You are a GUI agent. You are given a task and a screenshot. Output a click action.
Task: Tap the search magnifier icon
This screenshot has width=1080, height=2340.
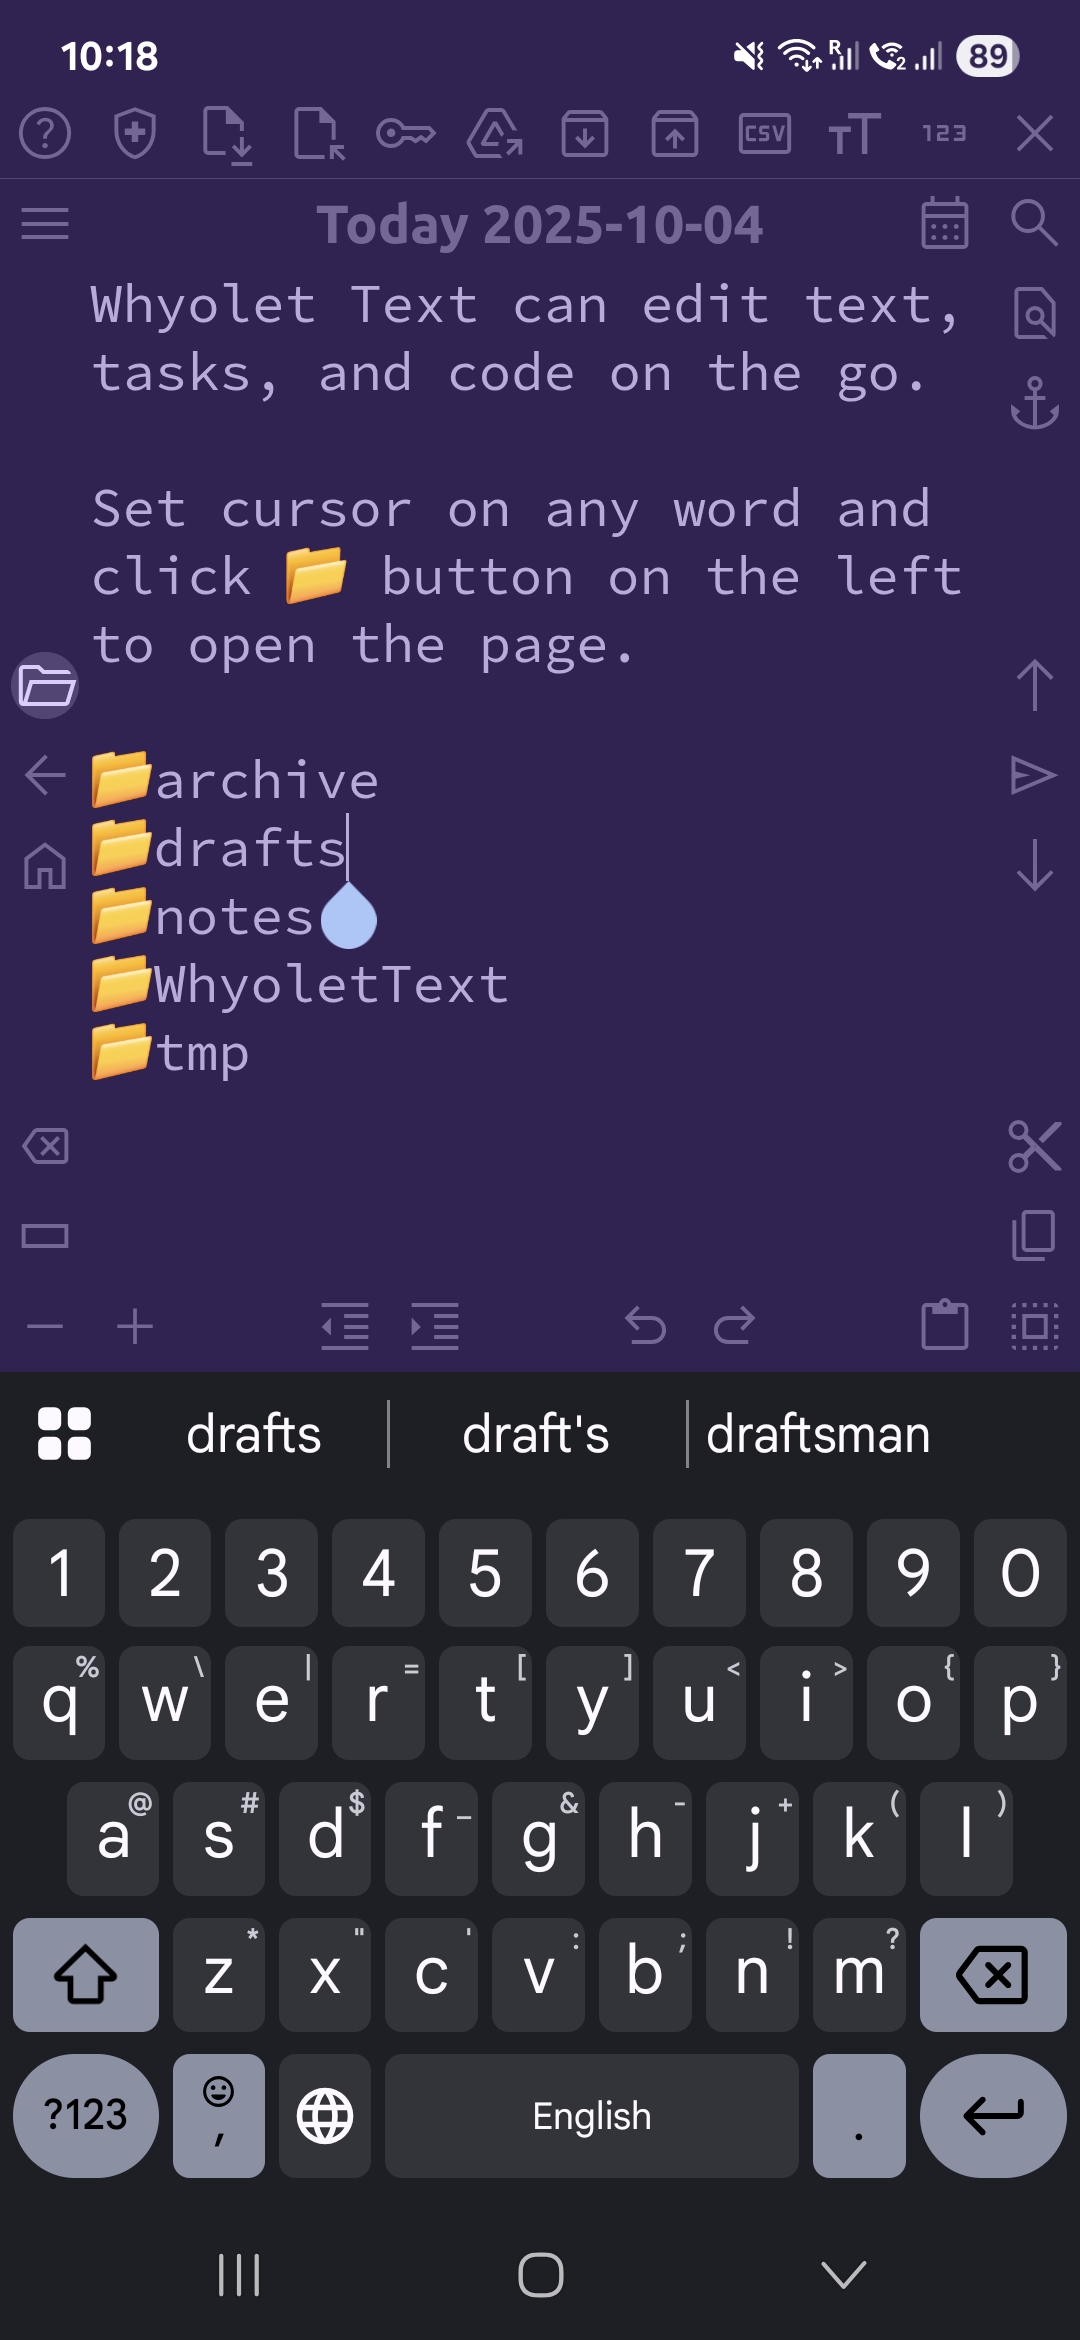pos(1034,223)
